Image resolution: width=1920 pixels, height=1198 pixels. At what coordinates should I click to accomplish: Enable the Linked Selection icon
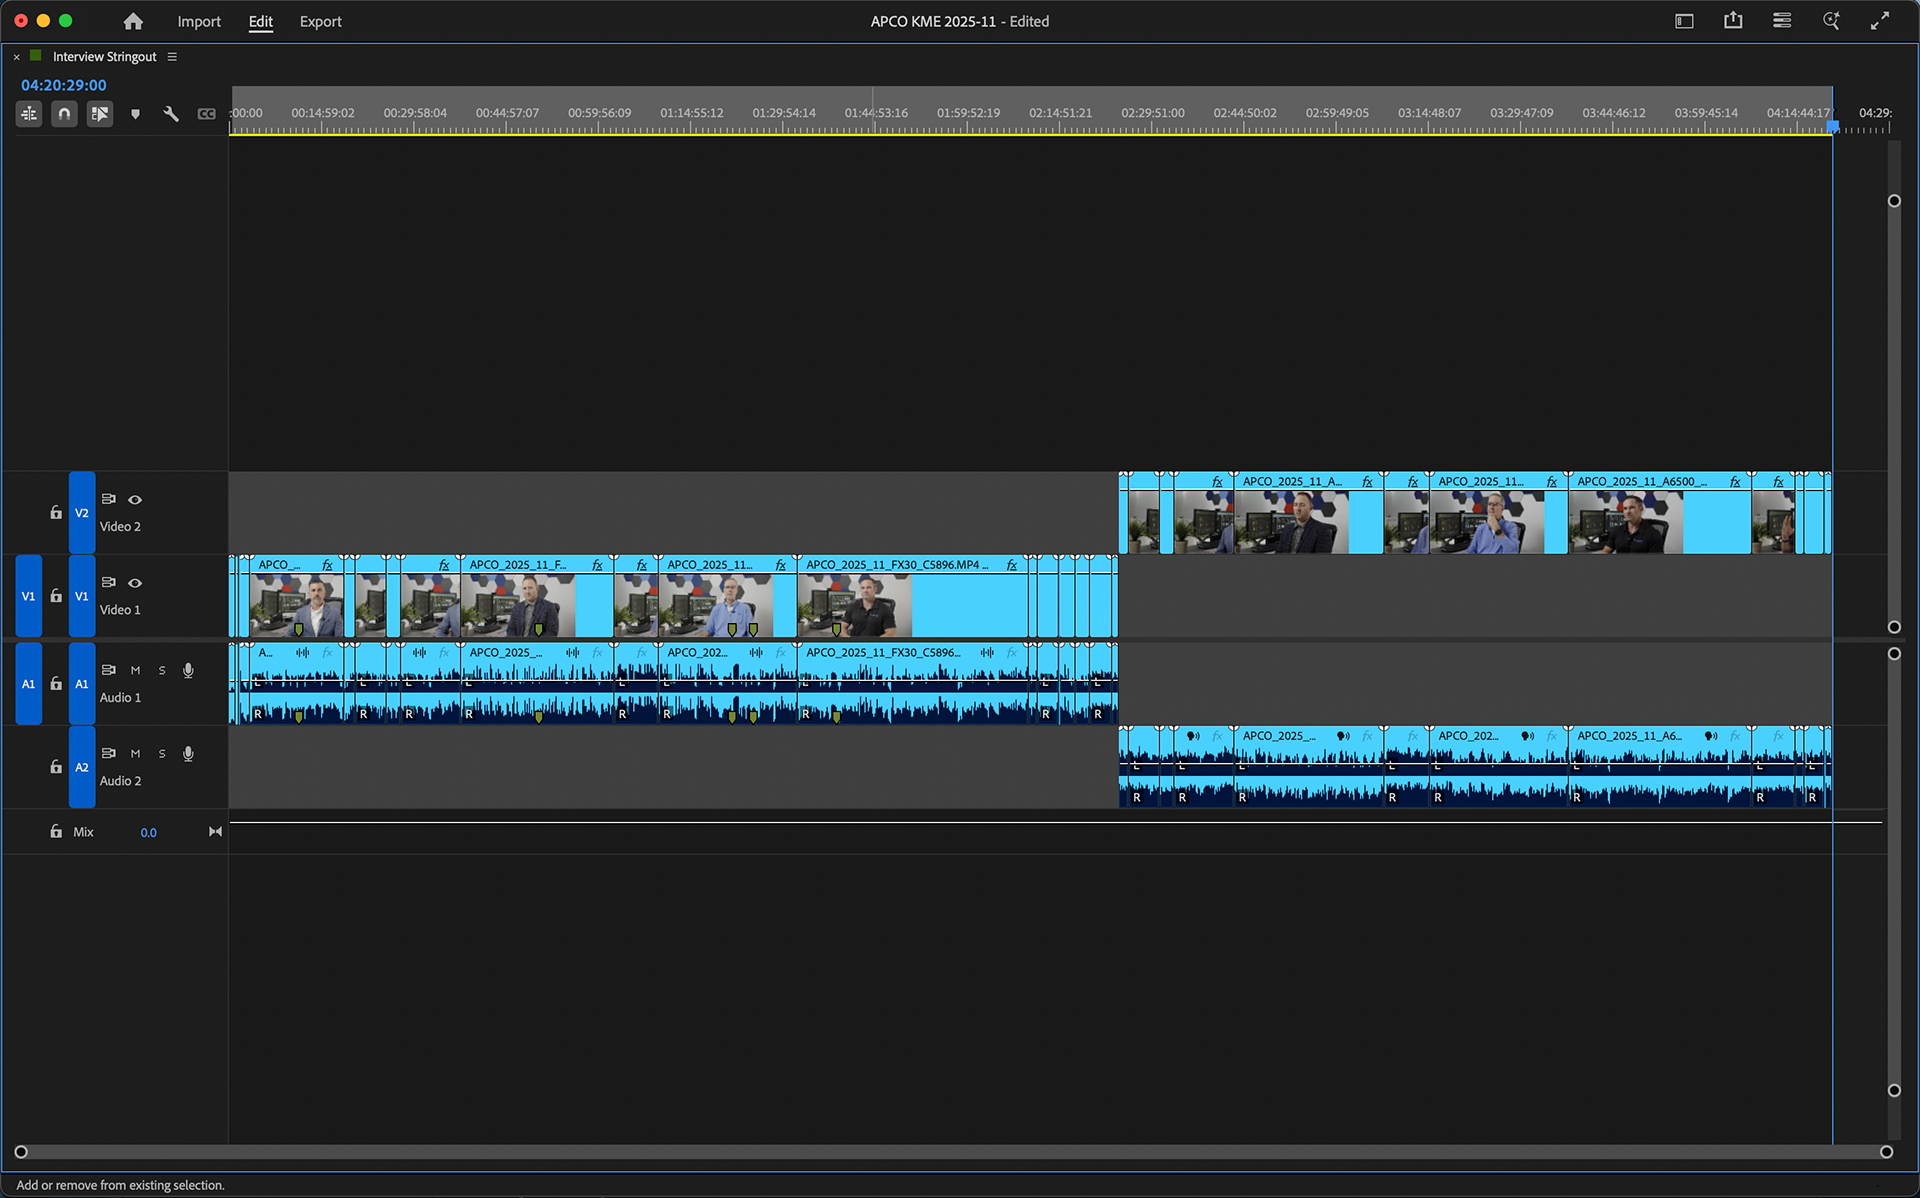[x=99, y=113]
